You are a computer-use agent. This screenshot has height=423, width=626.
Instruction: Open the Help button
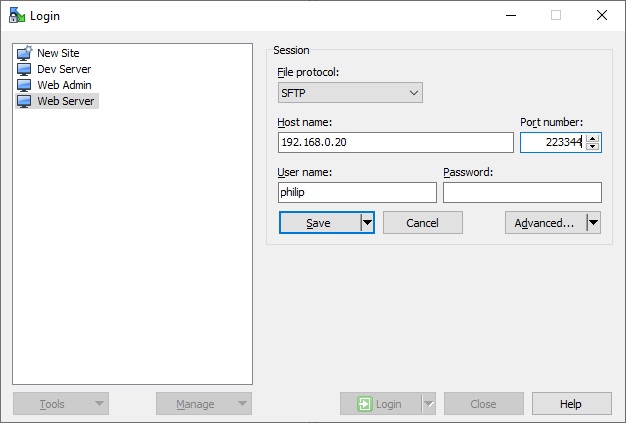(571, 404)
